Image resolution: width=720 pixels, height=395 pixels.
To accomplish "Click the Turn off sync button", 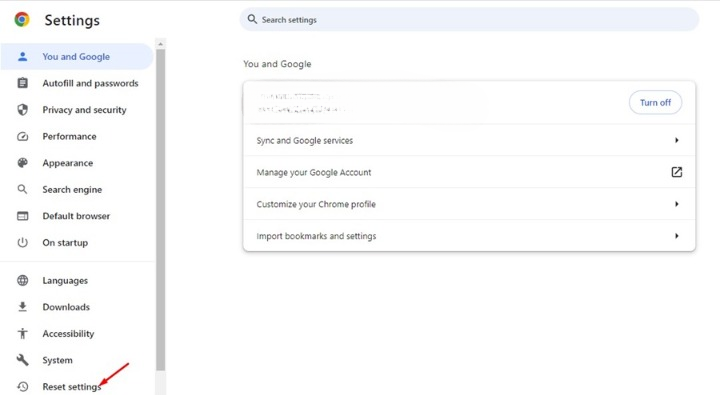I will [655, 102].
